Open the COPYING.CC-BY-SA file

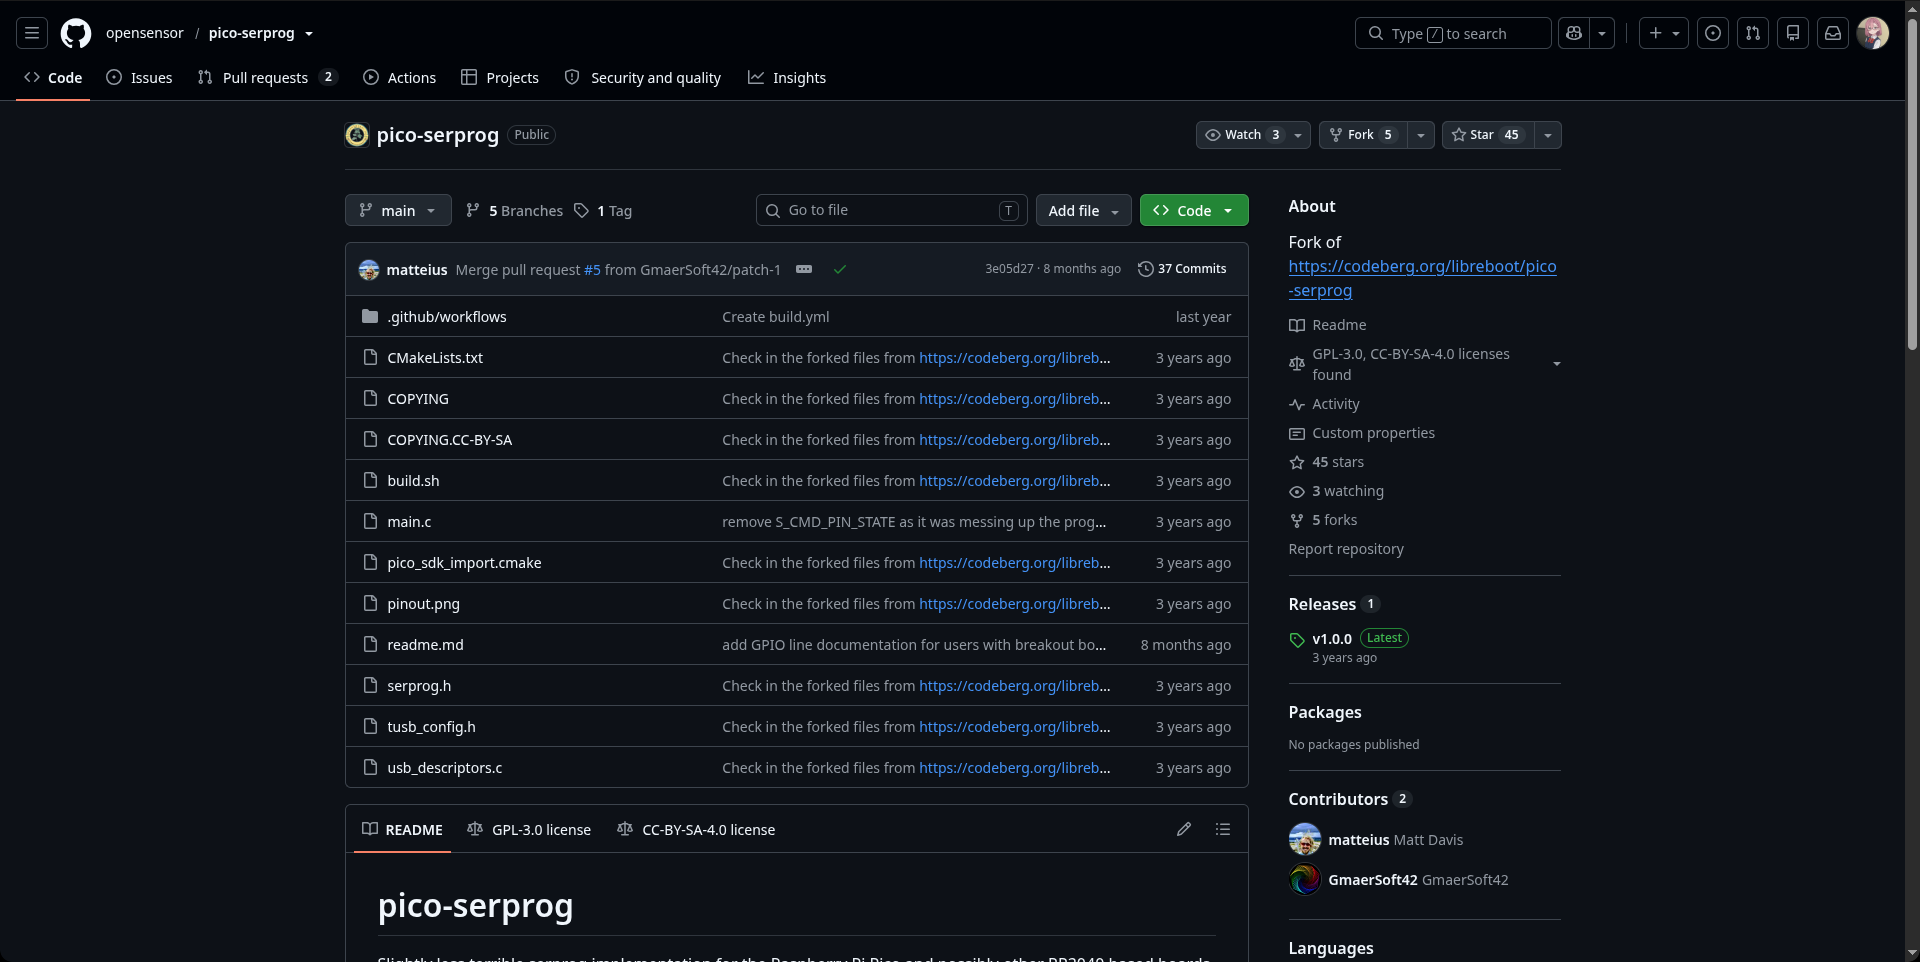coord(449,440)
